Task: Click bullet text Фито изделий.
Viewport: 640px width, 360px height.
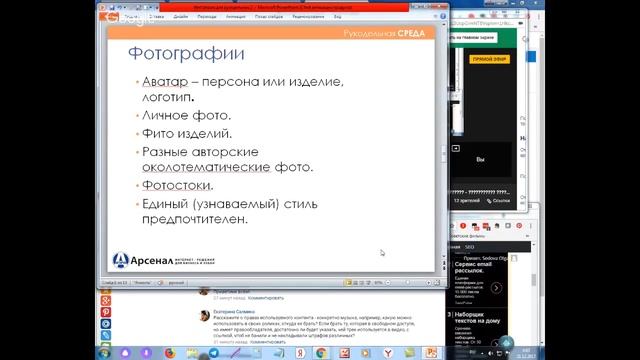Action: coord(187,133)
